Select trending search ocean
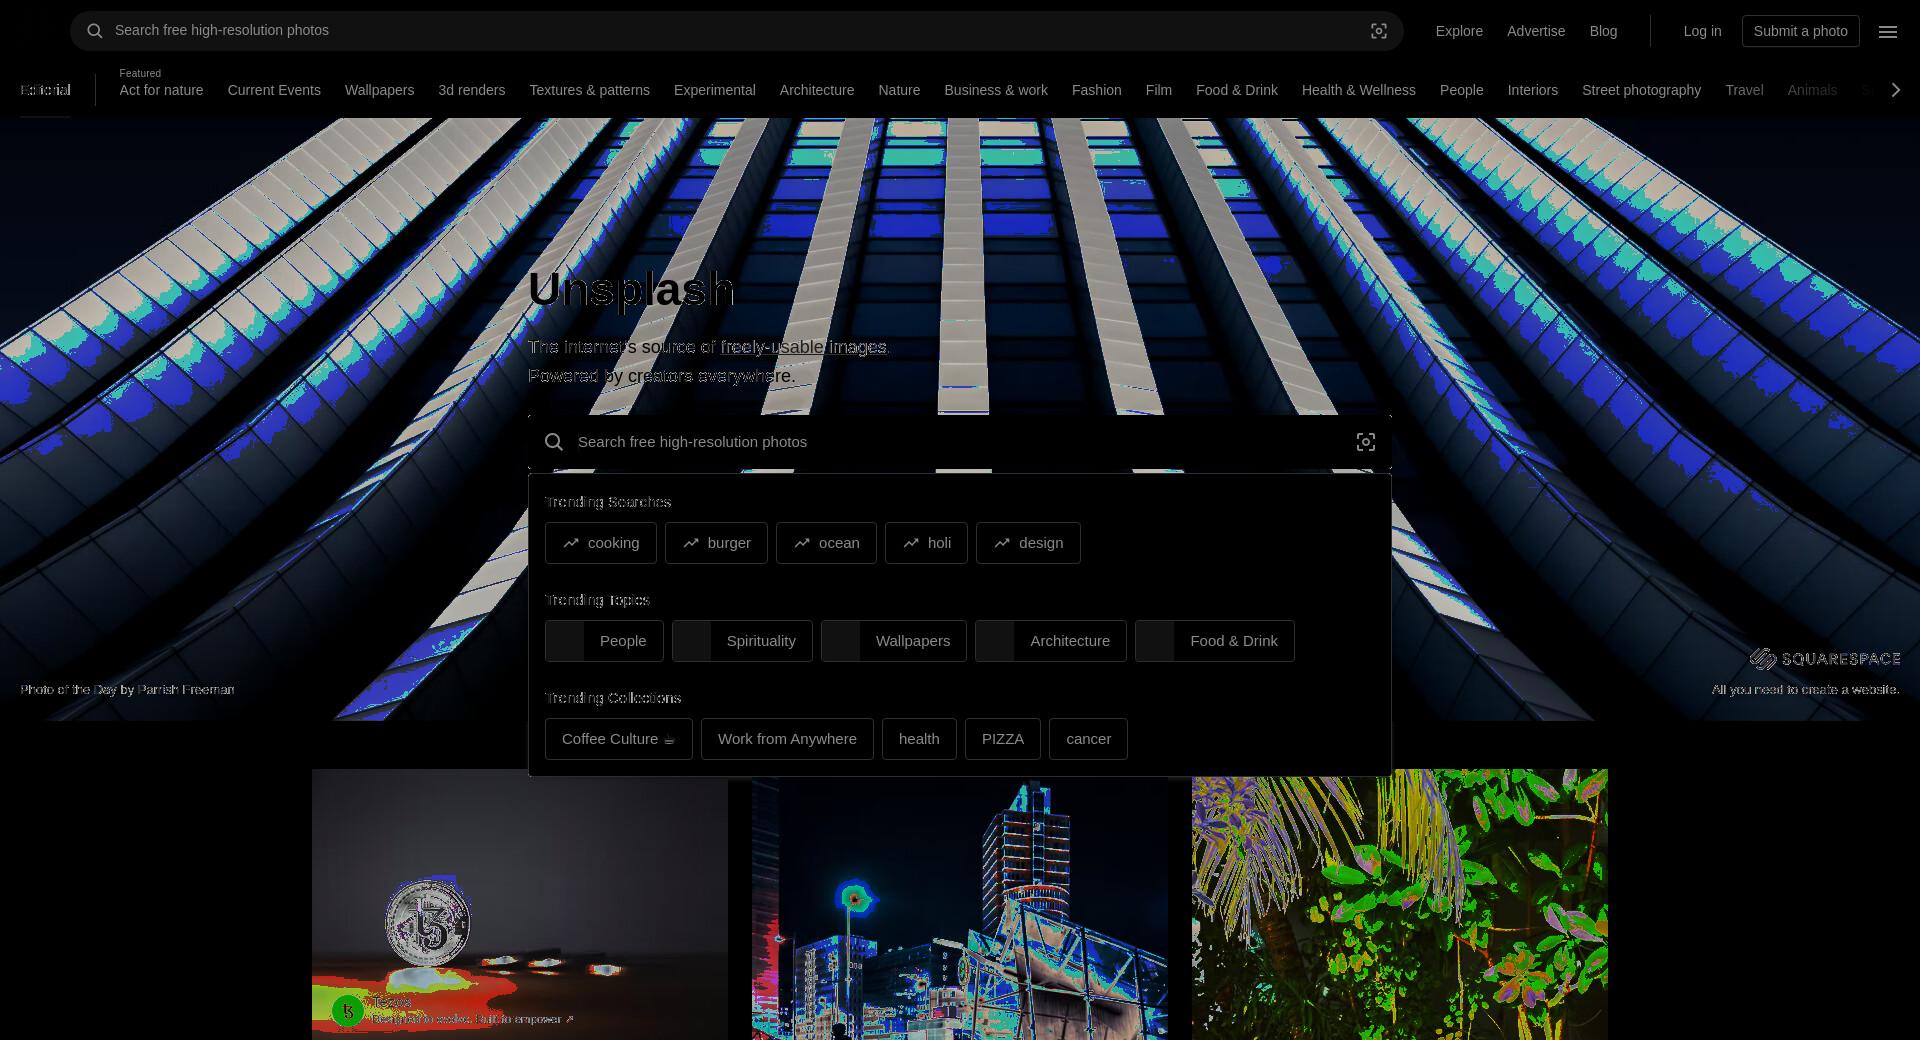This screenshot has height=1040, width=1920. 826,543
